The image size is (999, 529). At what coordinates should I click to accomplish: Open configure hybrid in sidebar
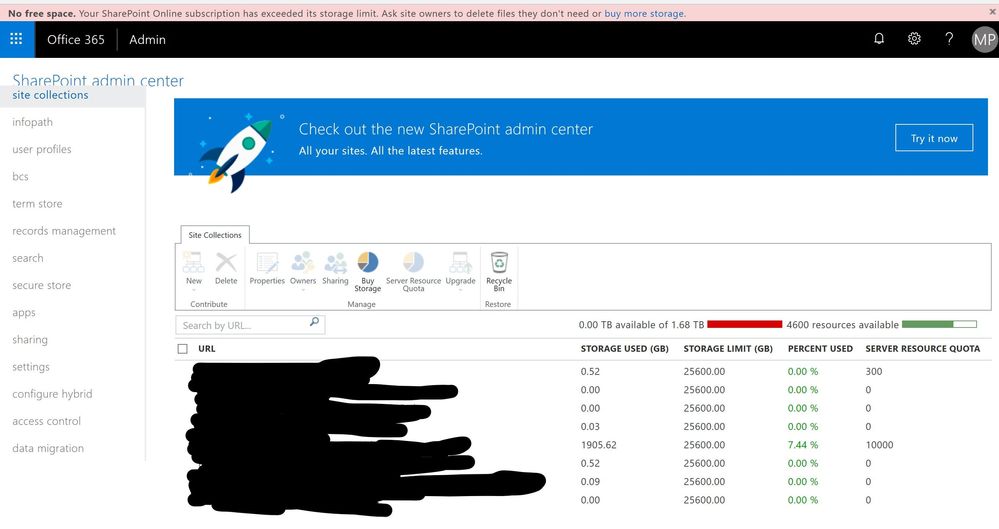tap(52, 394)
